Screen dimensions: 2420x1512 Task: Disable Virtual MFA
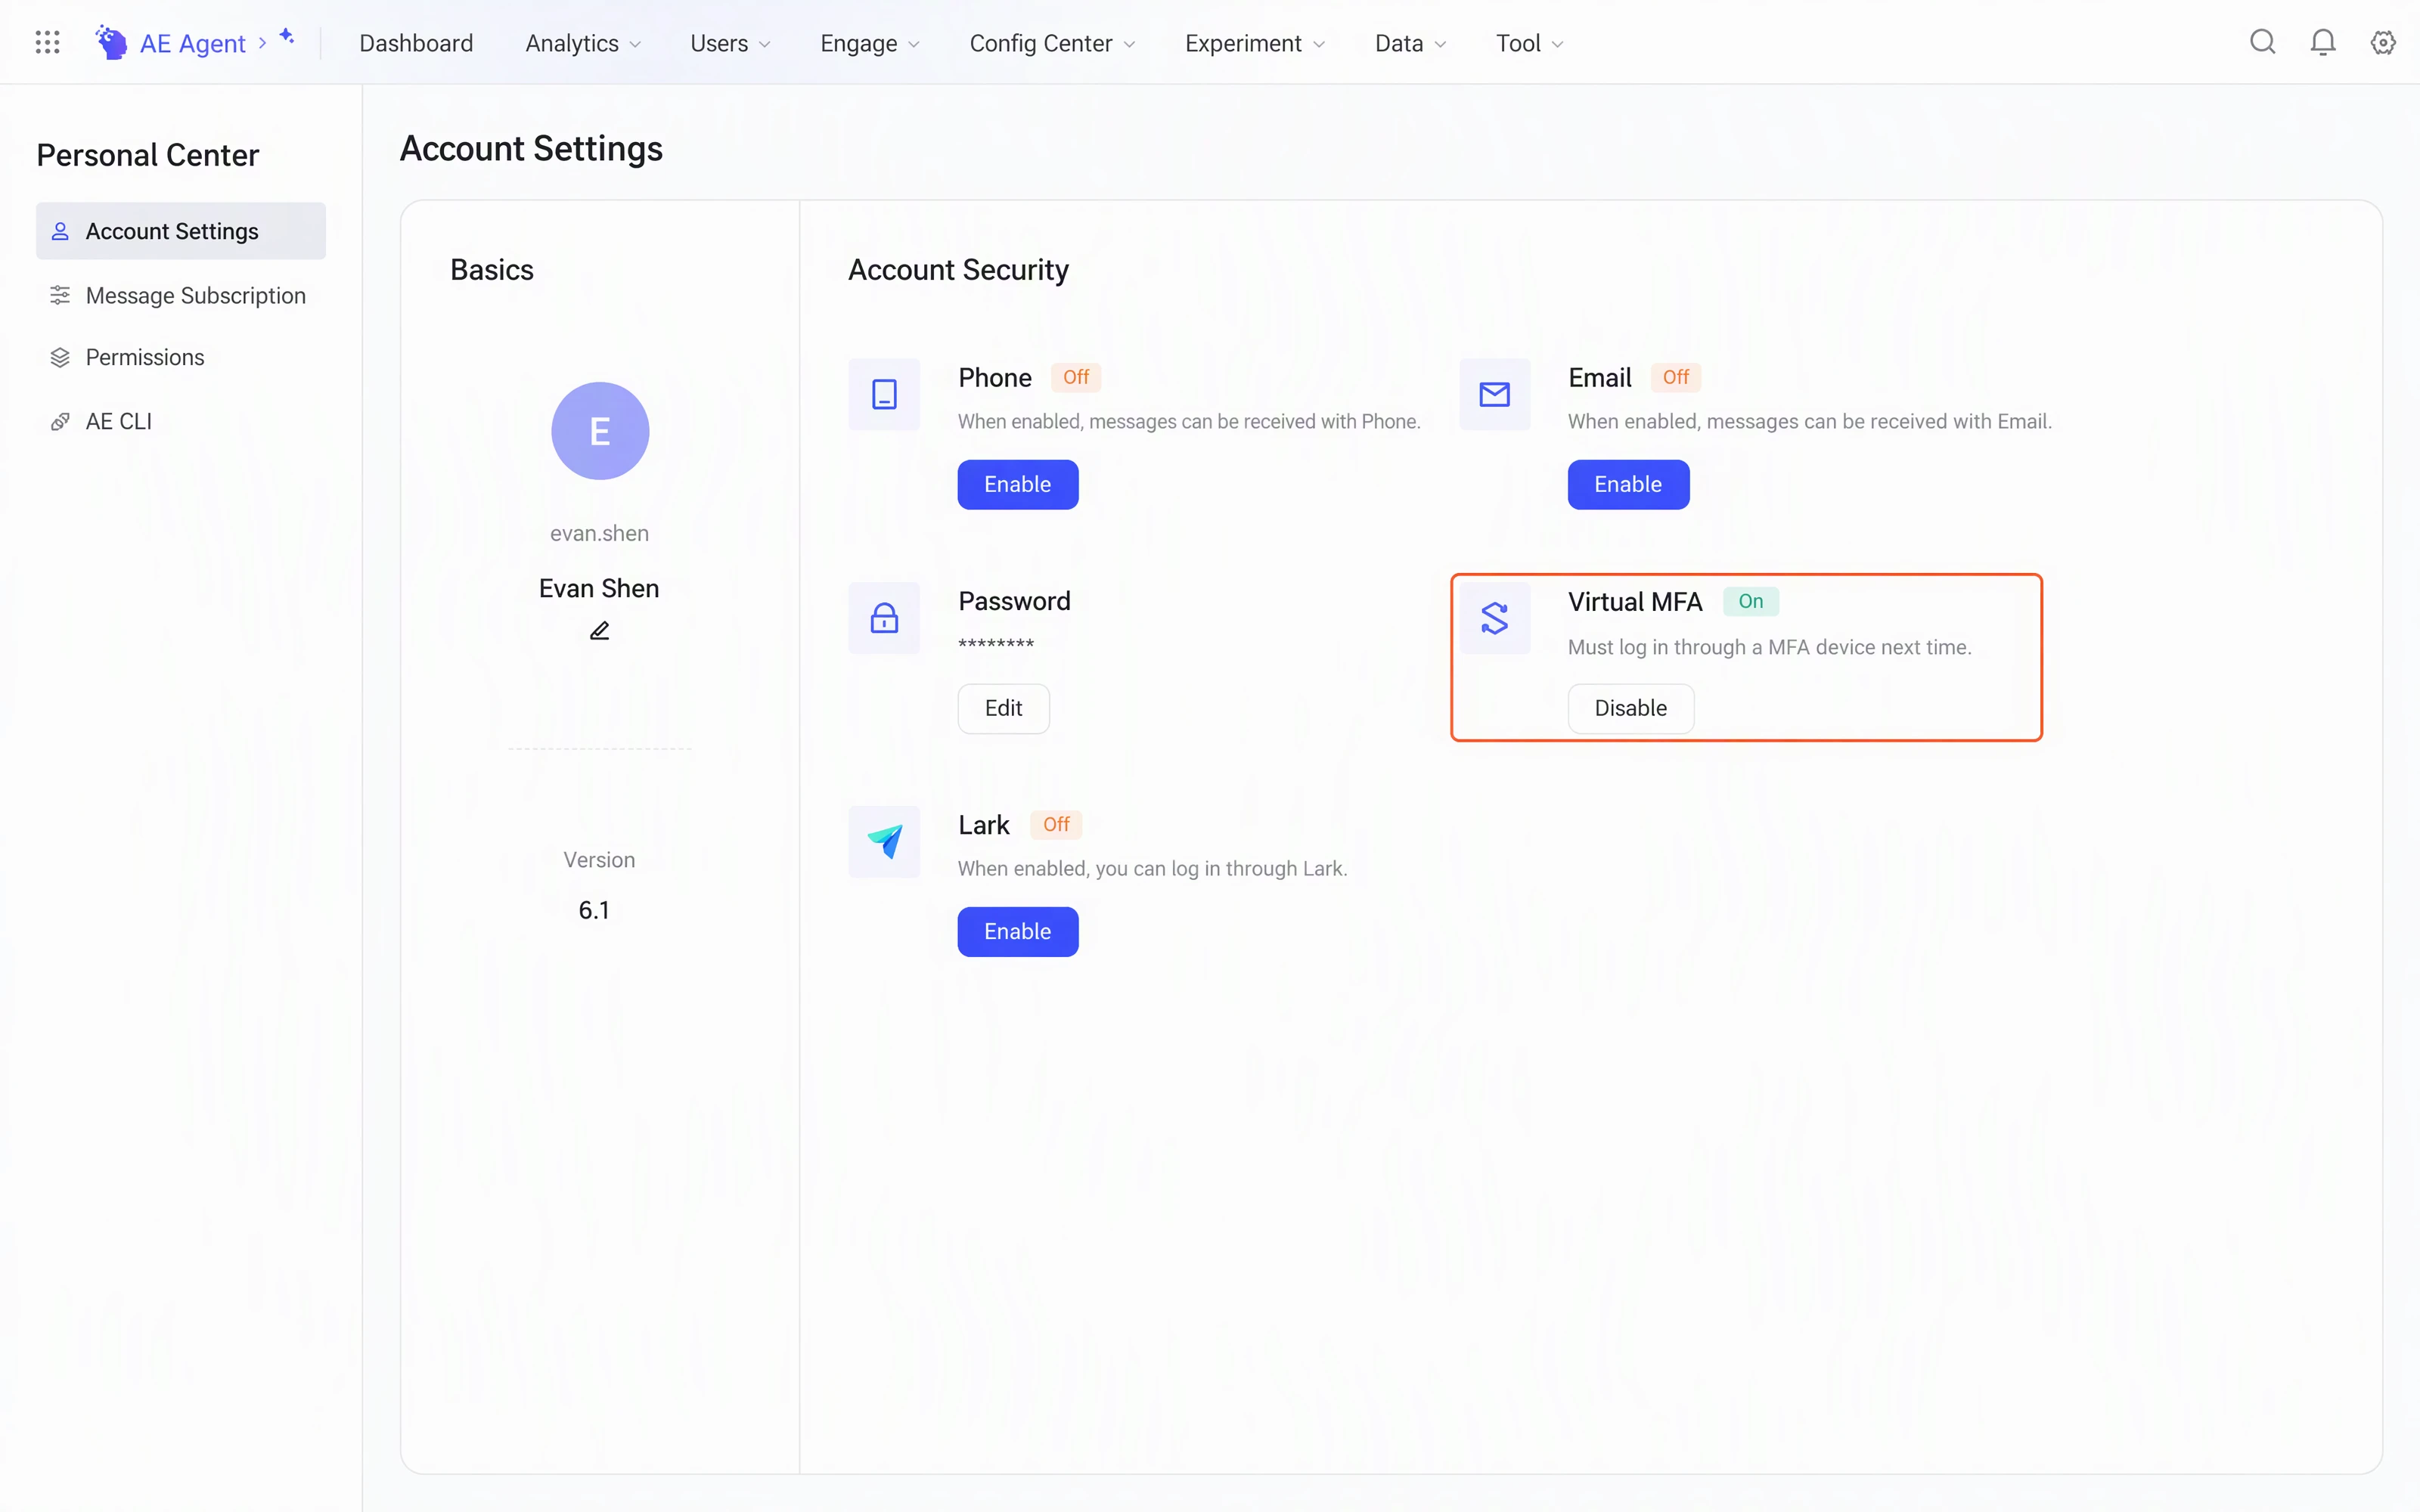click(x=1630, y=708)
